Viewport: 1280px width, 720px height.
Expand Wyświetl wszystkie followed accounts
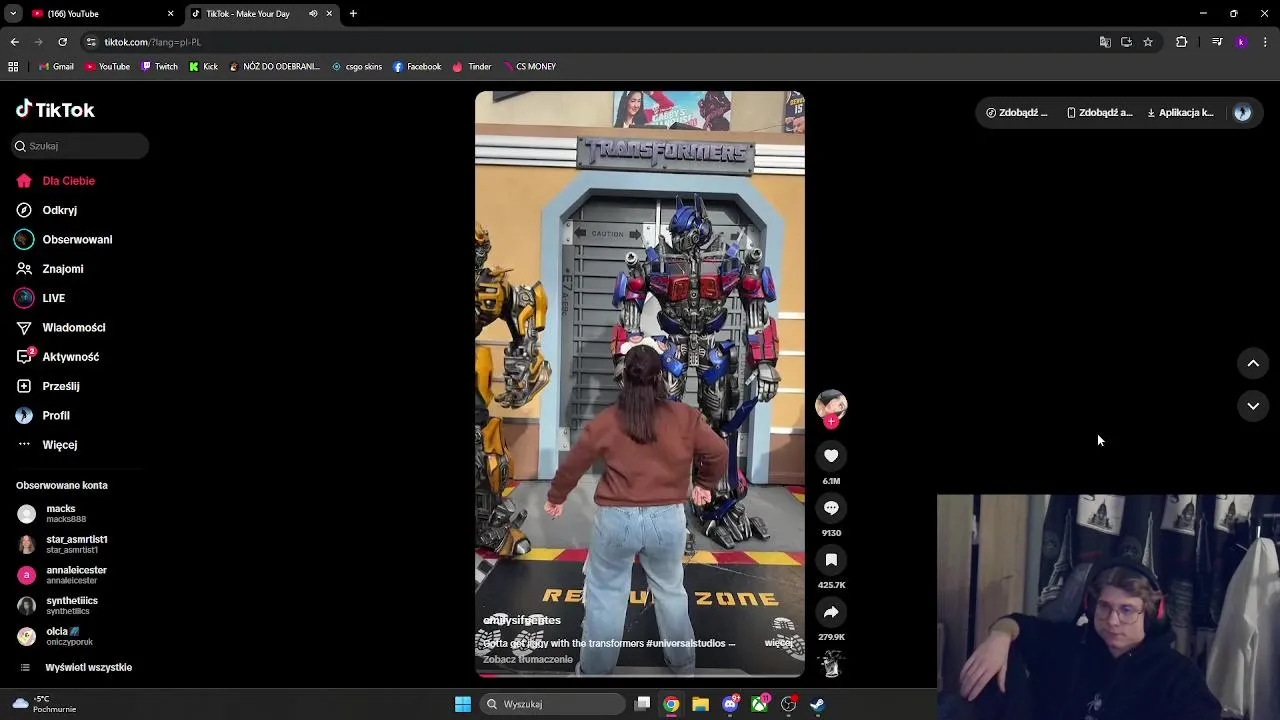pyautogui.click(x=76, y=668)
